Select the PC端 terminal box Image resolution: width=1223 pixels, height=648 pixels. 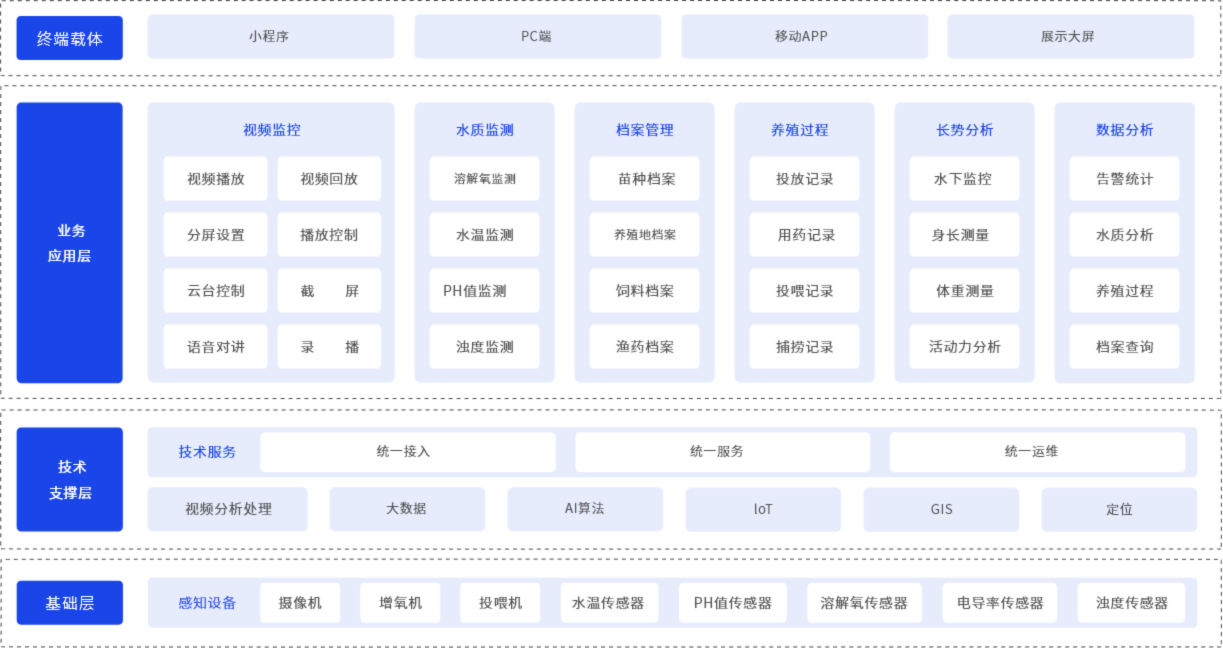pyautogui.click(x=537, y=37)
